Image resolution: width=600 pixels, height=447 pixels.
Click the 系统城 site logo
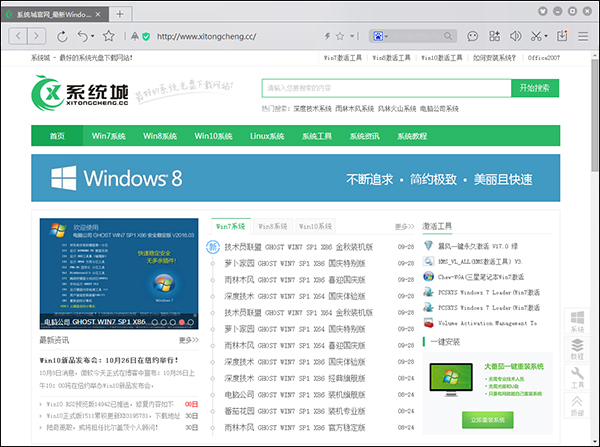80,93
